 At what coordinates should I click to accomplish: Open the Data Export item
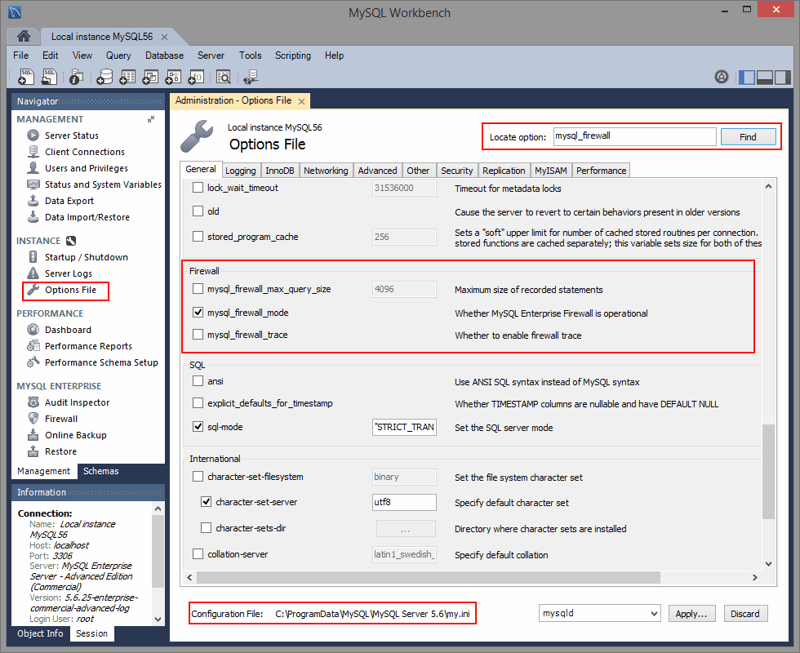[69, 200]
